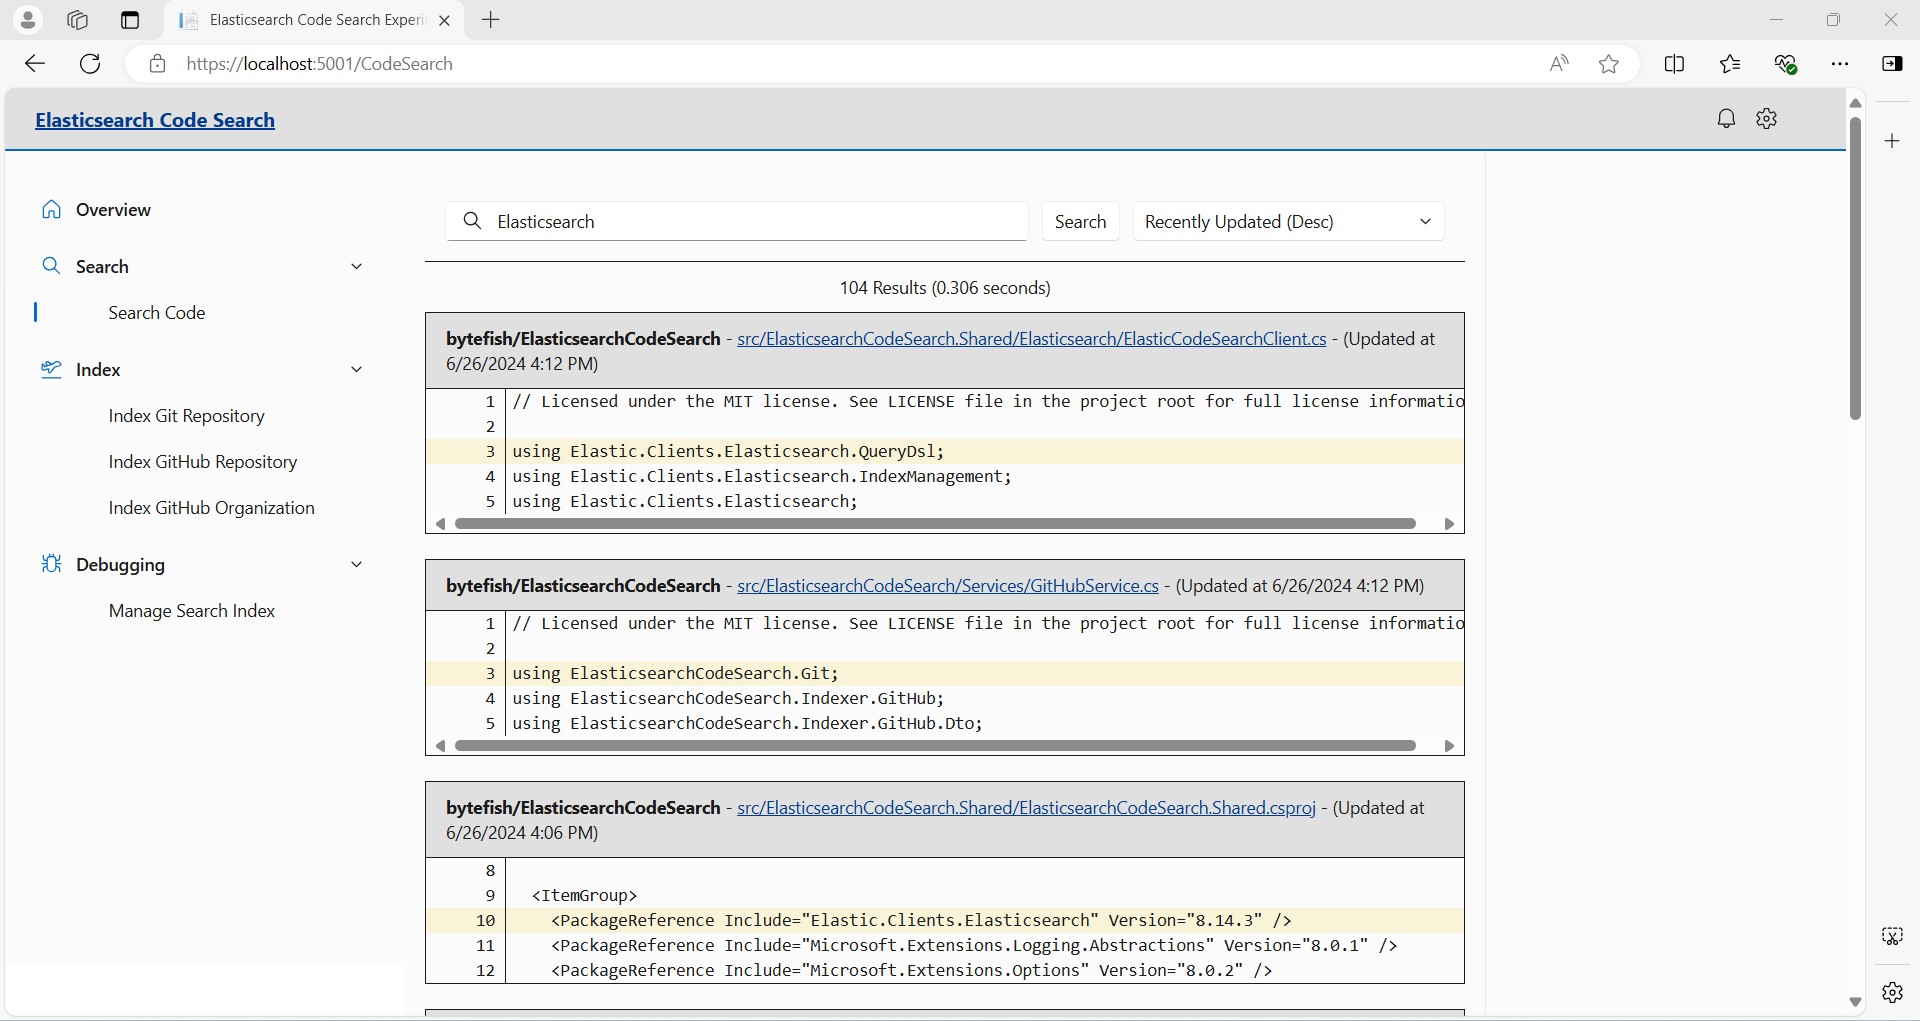Click line "using ElasticsearchCodeSearch.Indexer.GitHub.Dto;"
Image resolution: width=1920 pixels, height=1021 pixels.
(x=747, y=724)
